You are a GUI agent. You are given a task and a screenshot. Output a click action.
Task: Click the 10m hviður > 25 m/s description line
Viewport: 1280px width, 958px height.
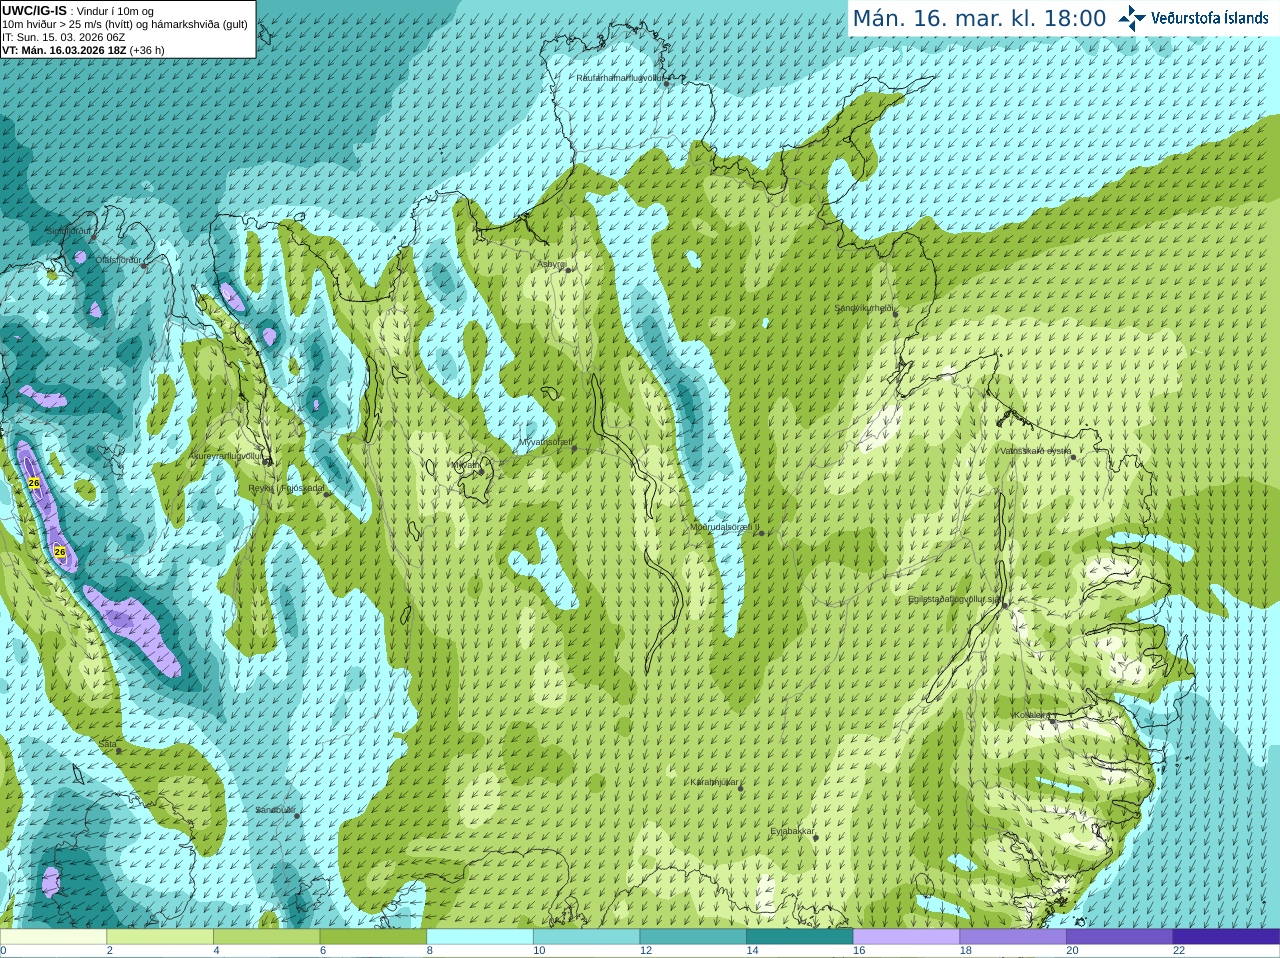tap(125, 24)
